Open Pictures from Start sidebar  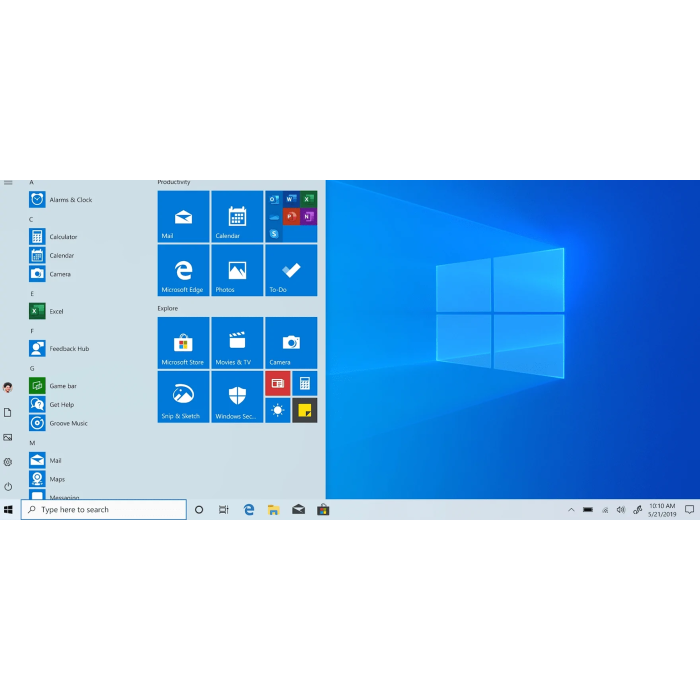click(8, 437)
